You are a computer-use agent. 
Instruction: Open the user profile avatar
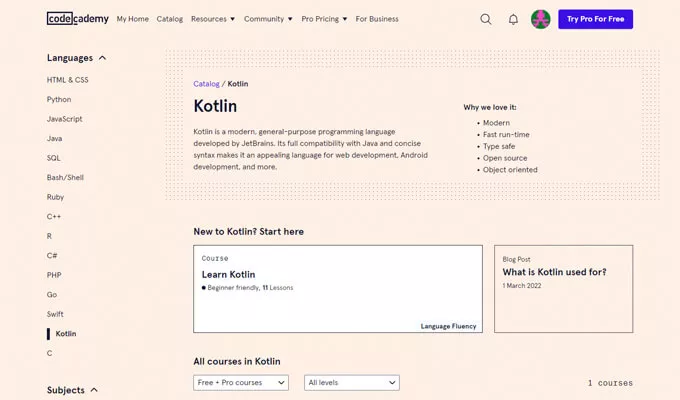pos(540,19)
